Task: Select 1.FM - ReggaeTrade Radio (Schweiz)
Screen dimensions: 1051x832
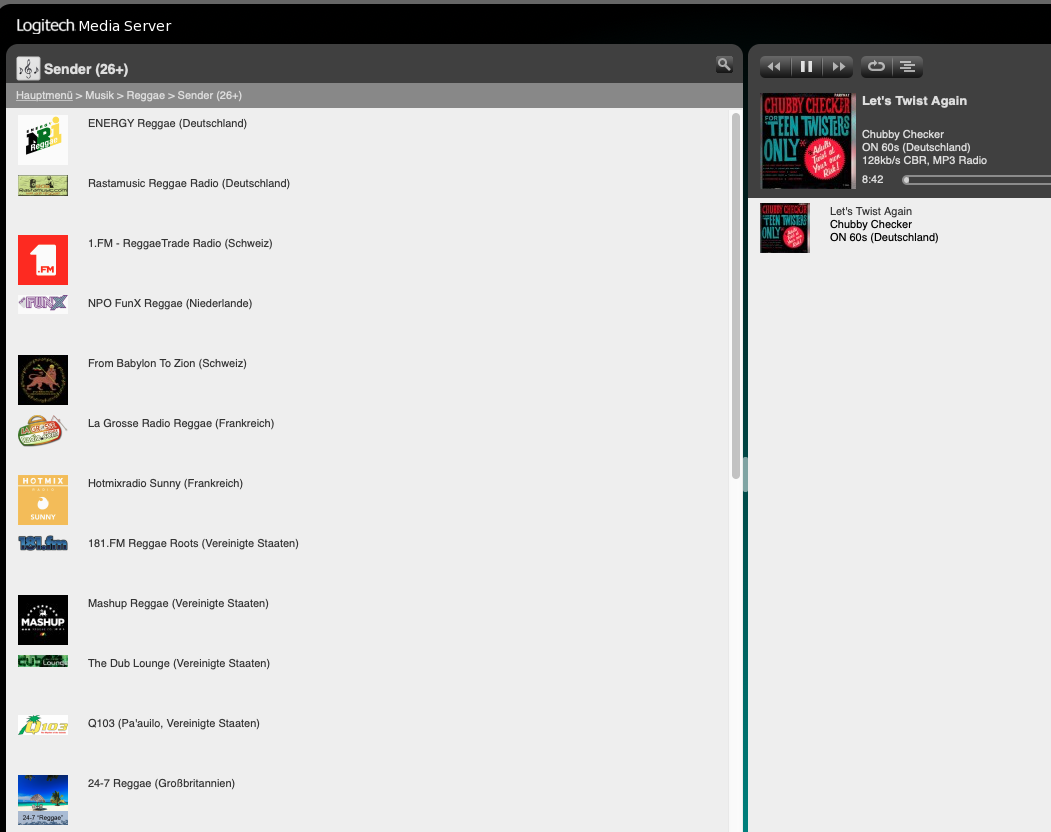Action: 180,243
